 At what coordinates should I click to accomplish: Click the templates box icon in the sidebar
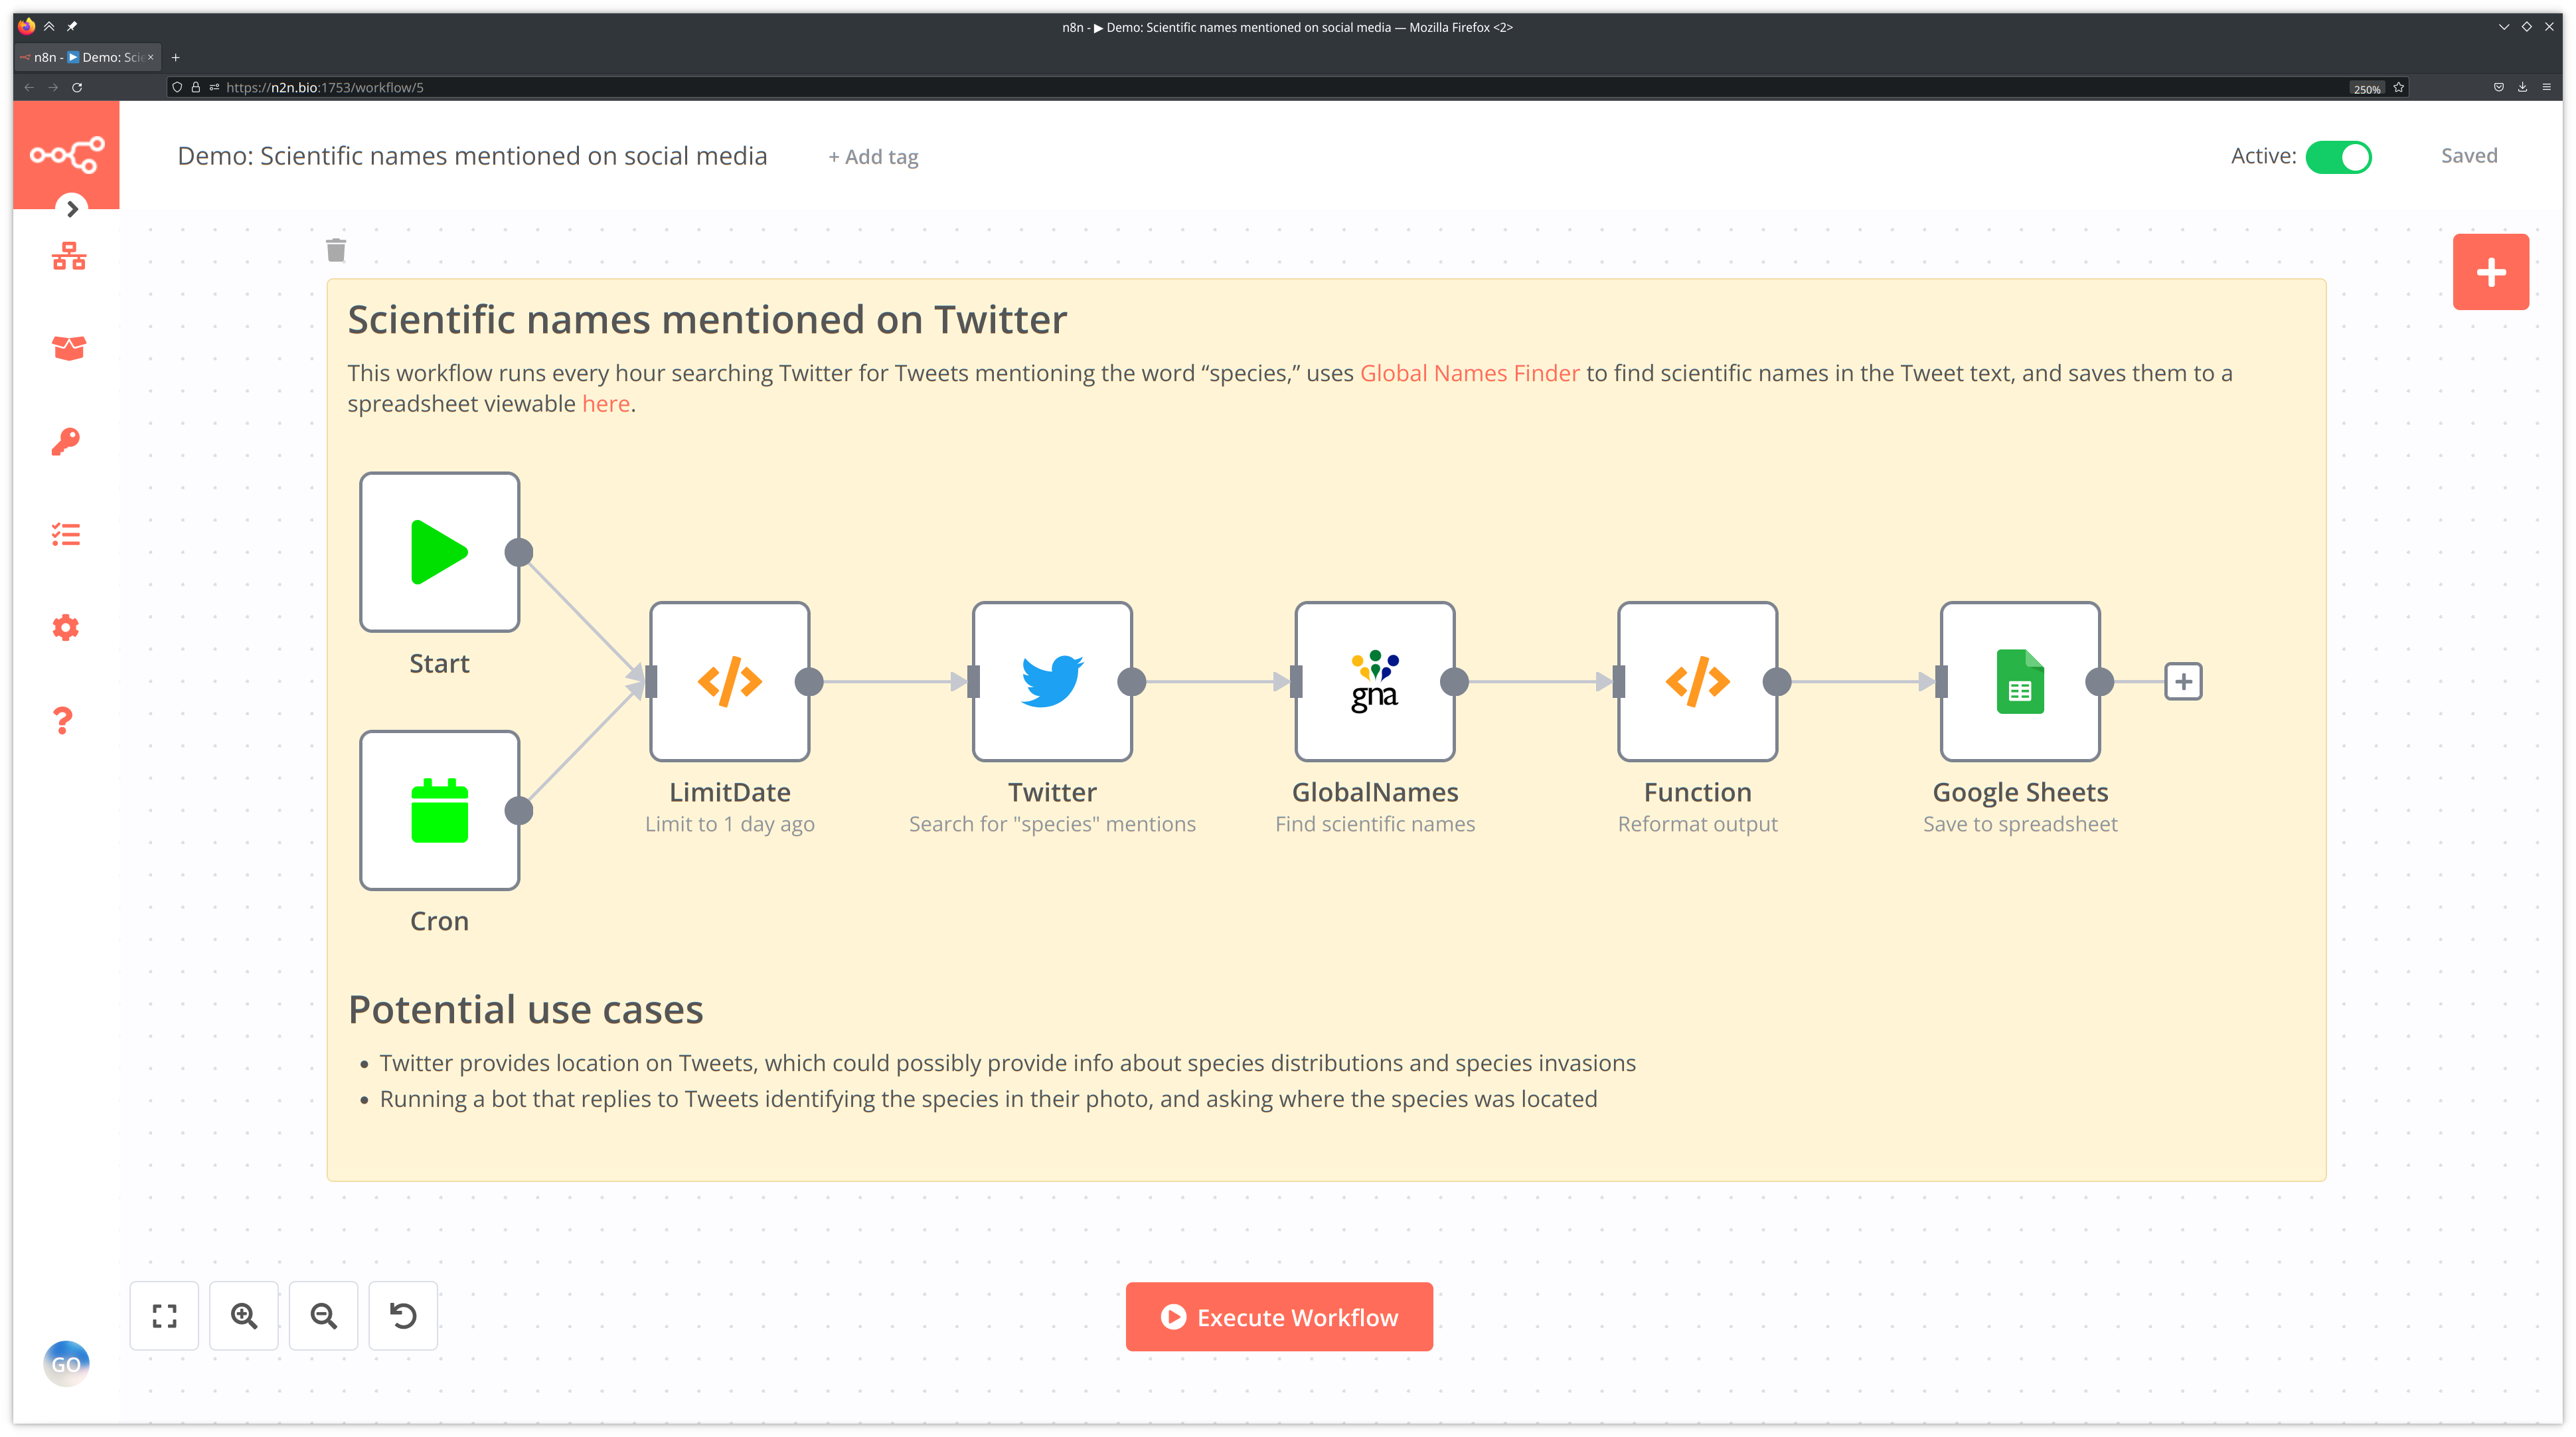pyautogui.click(x=68, y=348)
